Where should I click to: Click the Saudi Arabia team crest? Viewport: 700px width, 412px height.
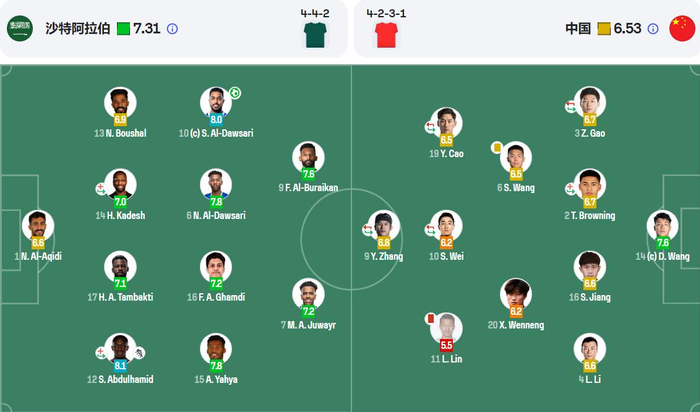point(20,29)
